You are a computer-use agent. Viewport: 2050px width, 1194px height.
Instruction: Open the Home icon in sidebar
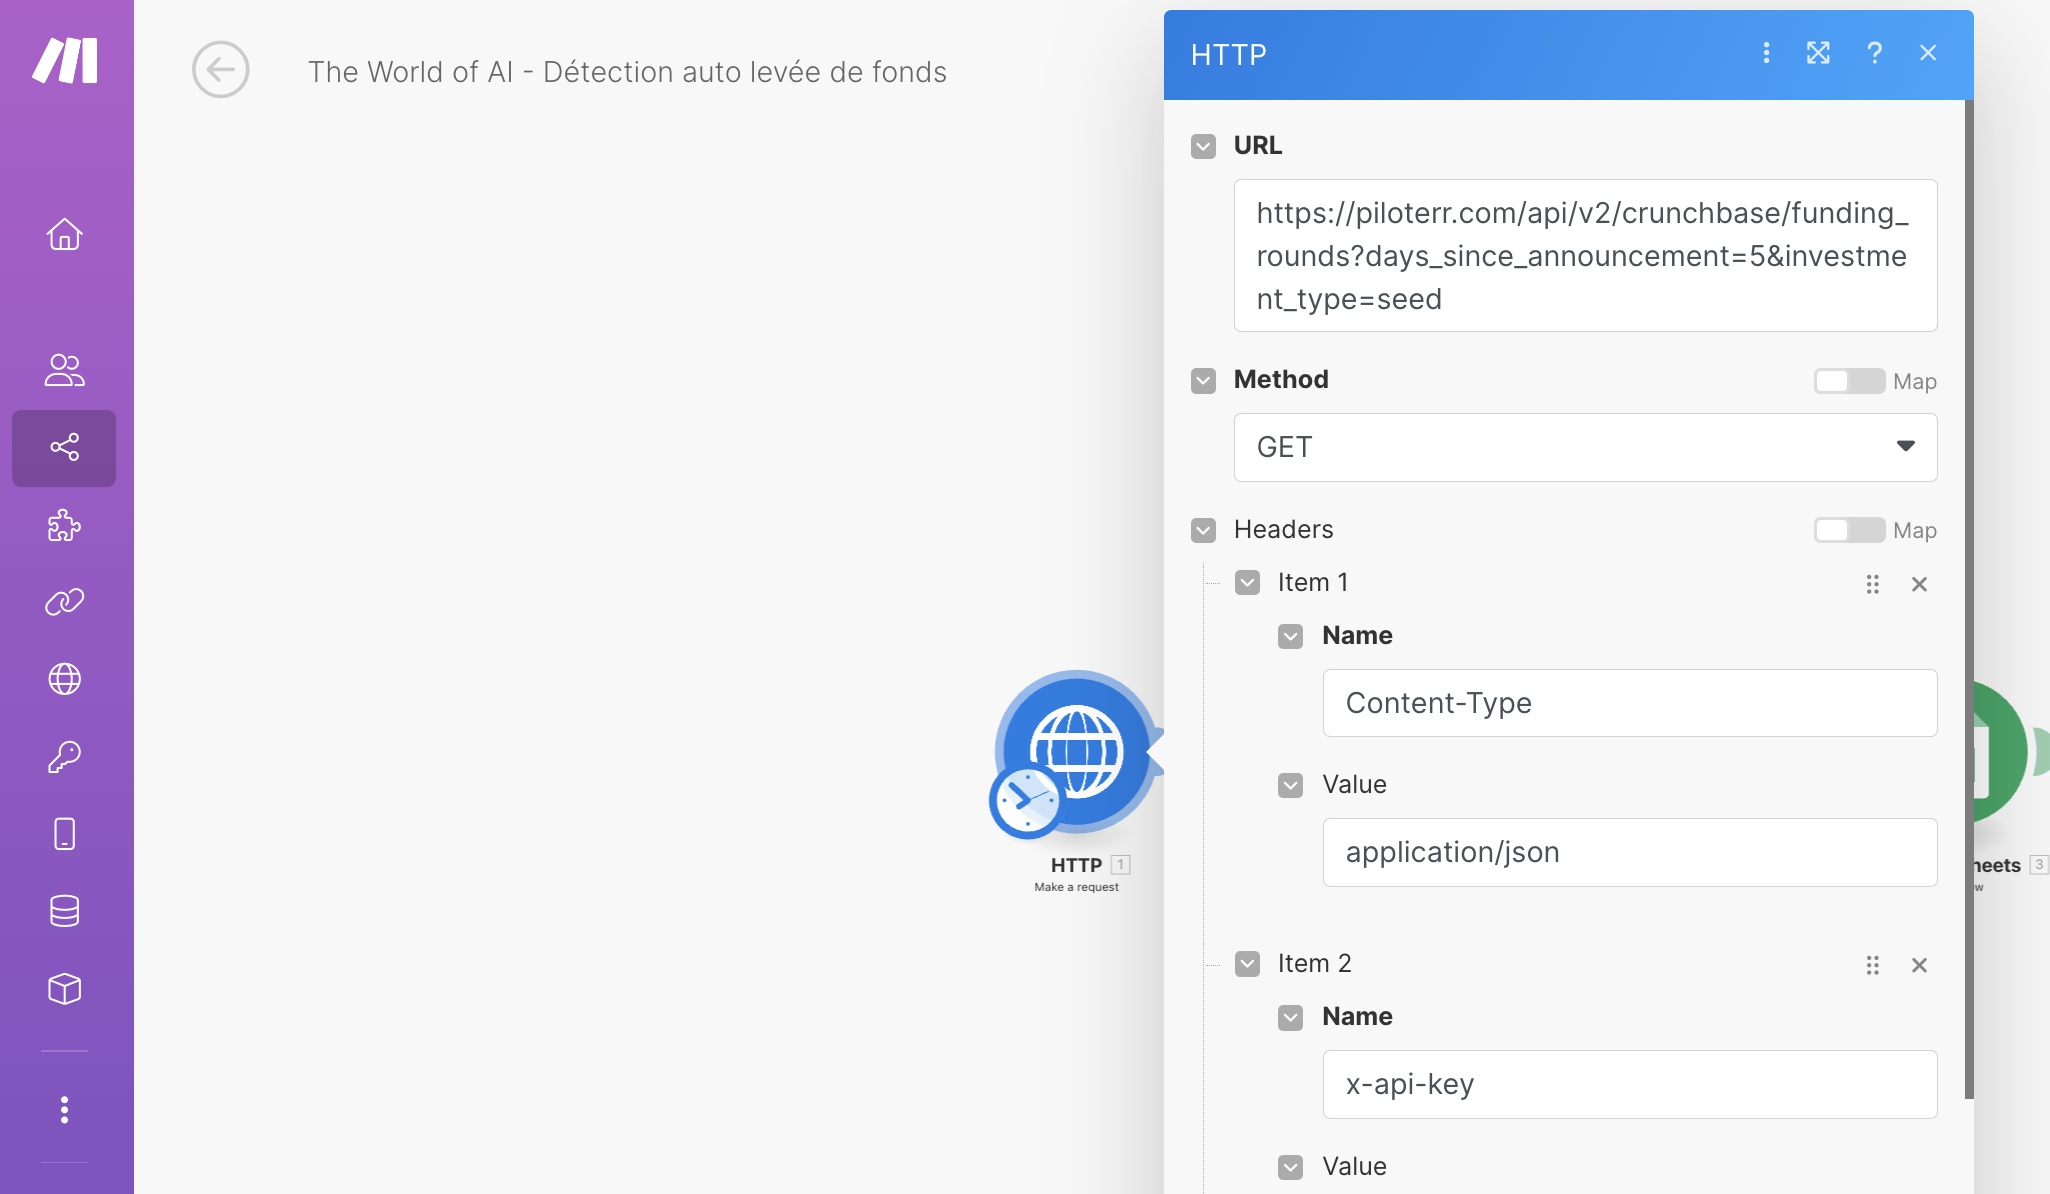(64, 234)
